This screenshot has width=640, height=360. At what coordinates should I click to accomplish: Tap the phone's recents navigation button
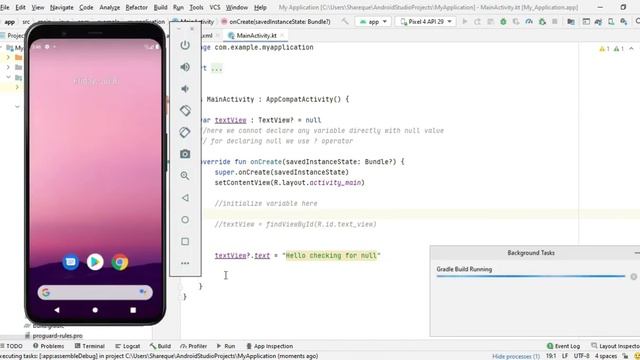point(133,310)
